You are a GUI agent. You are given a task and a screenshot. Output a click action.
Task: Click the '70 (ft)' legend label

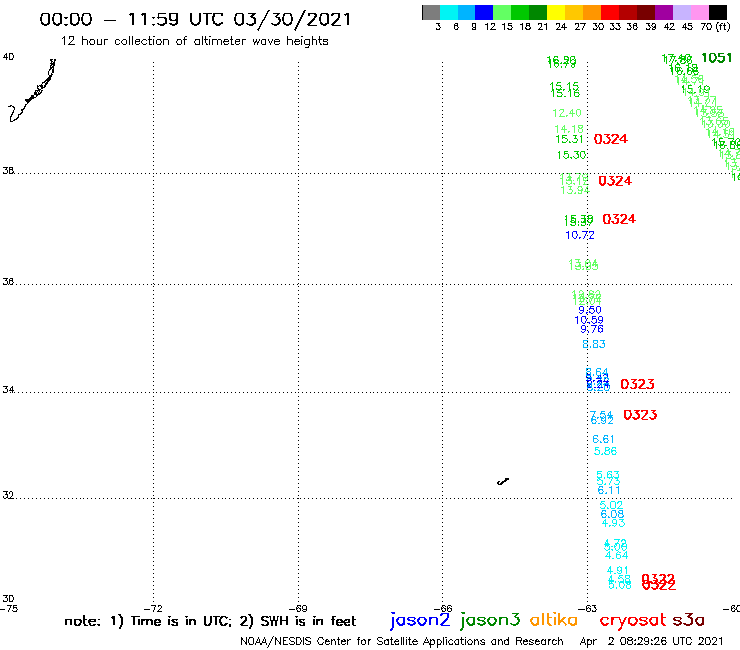pyautogui.click(x=715, y=26)
